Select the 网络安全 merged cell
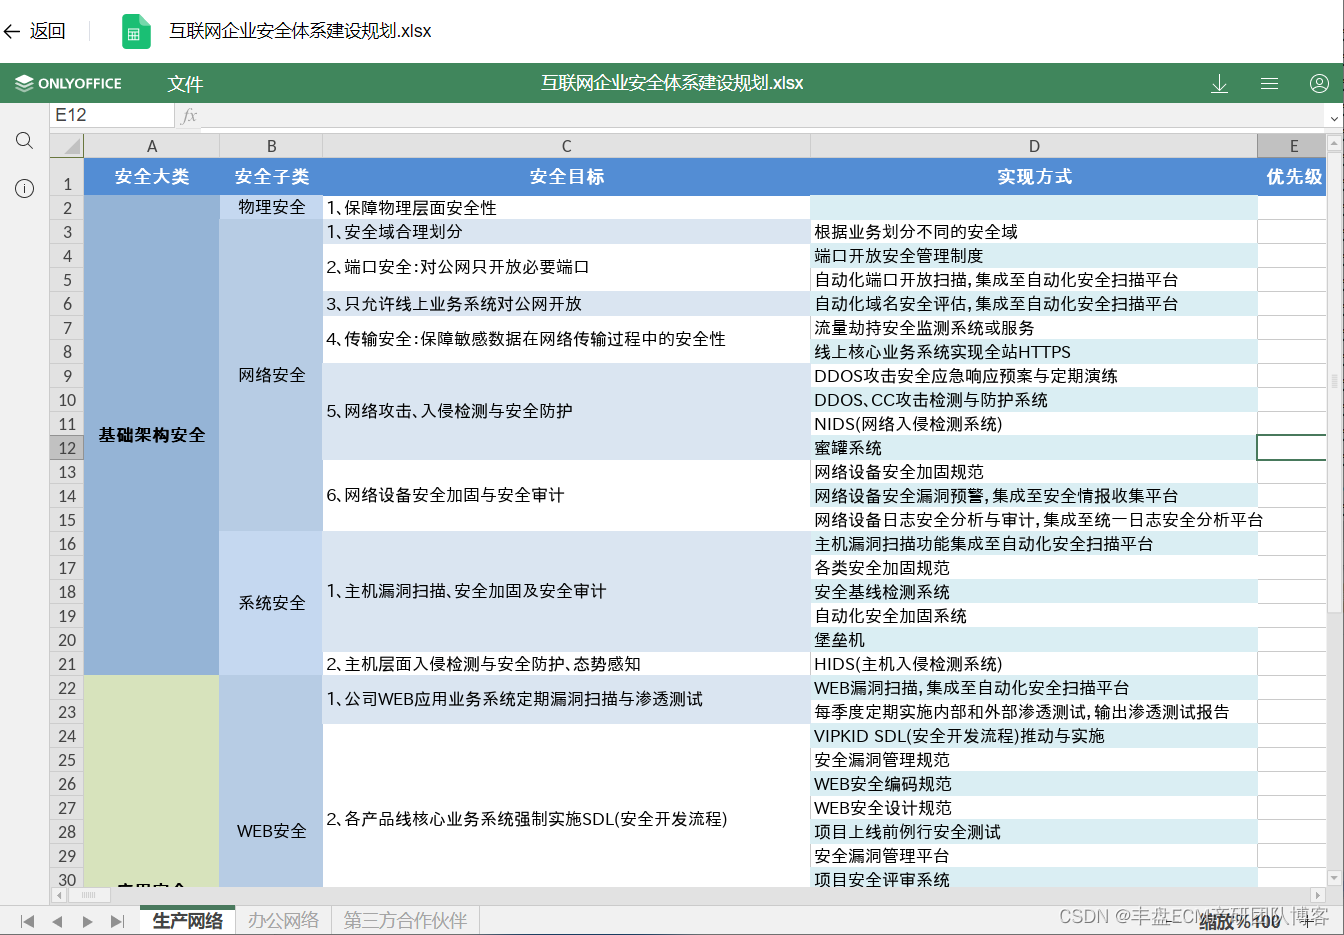1344x935 pixels. point(271,376)
